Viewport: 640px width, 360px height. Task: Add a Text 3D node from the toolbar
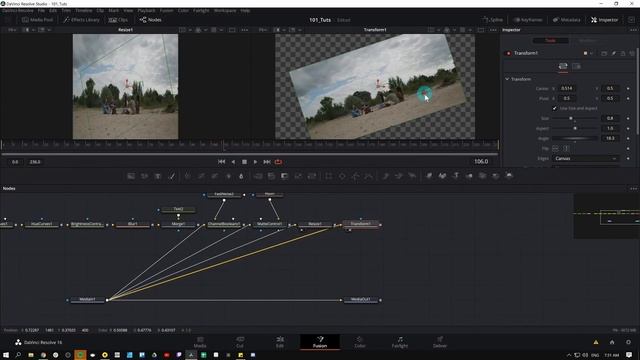point(456,176)
